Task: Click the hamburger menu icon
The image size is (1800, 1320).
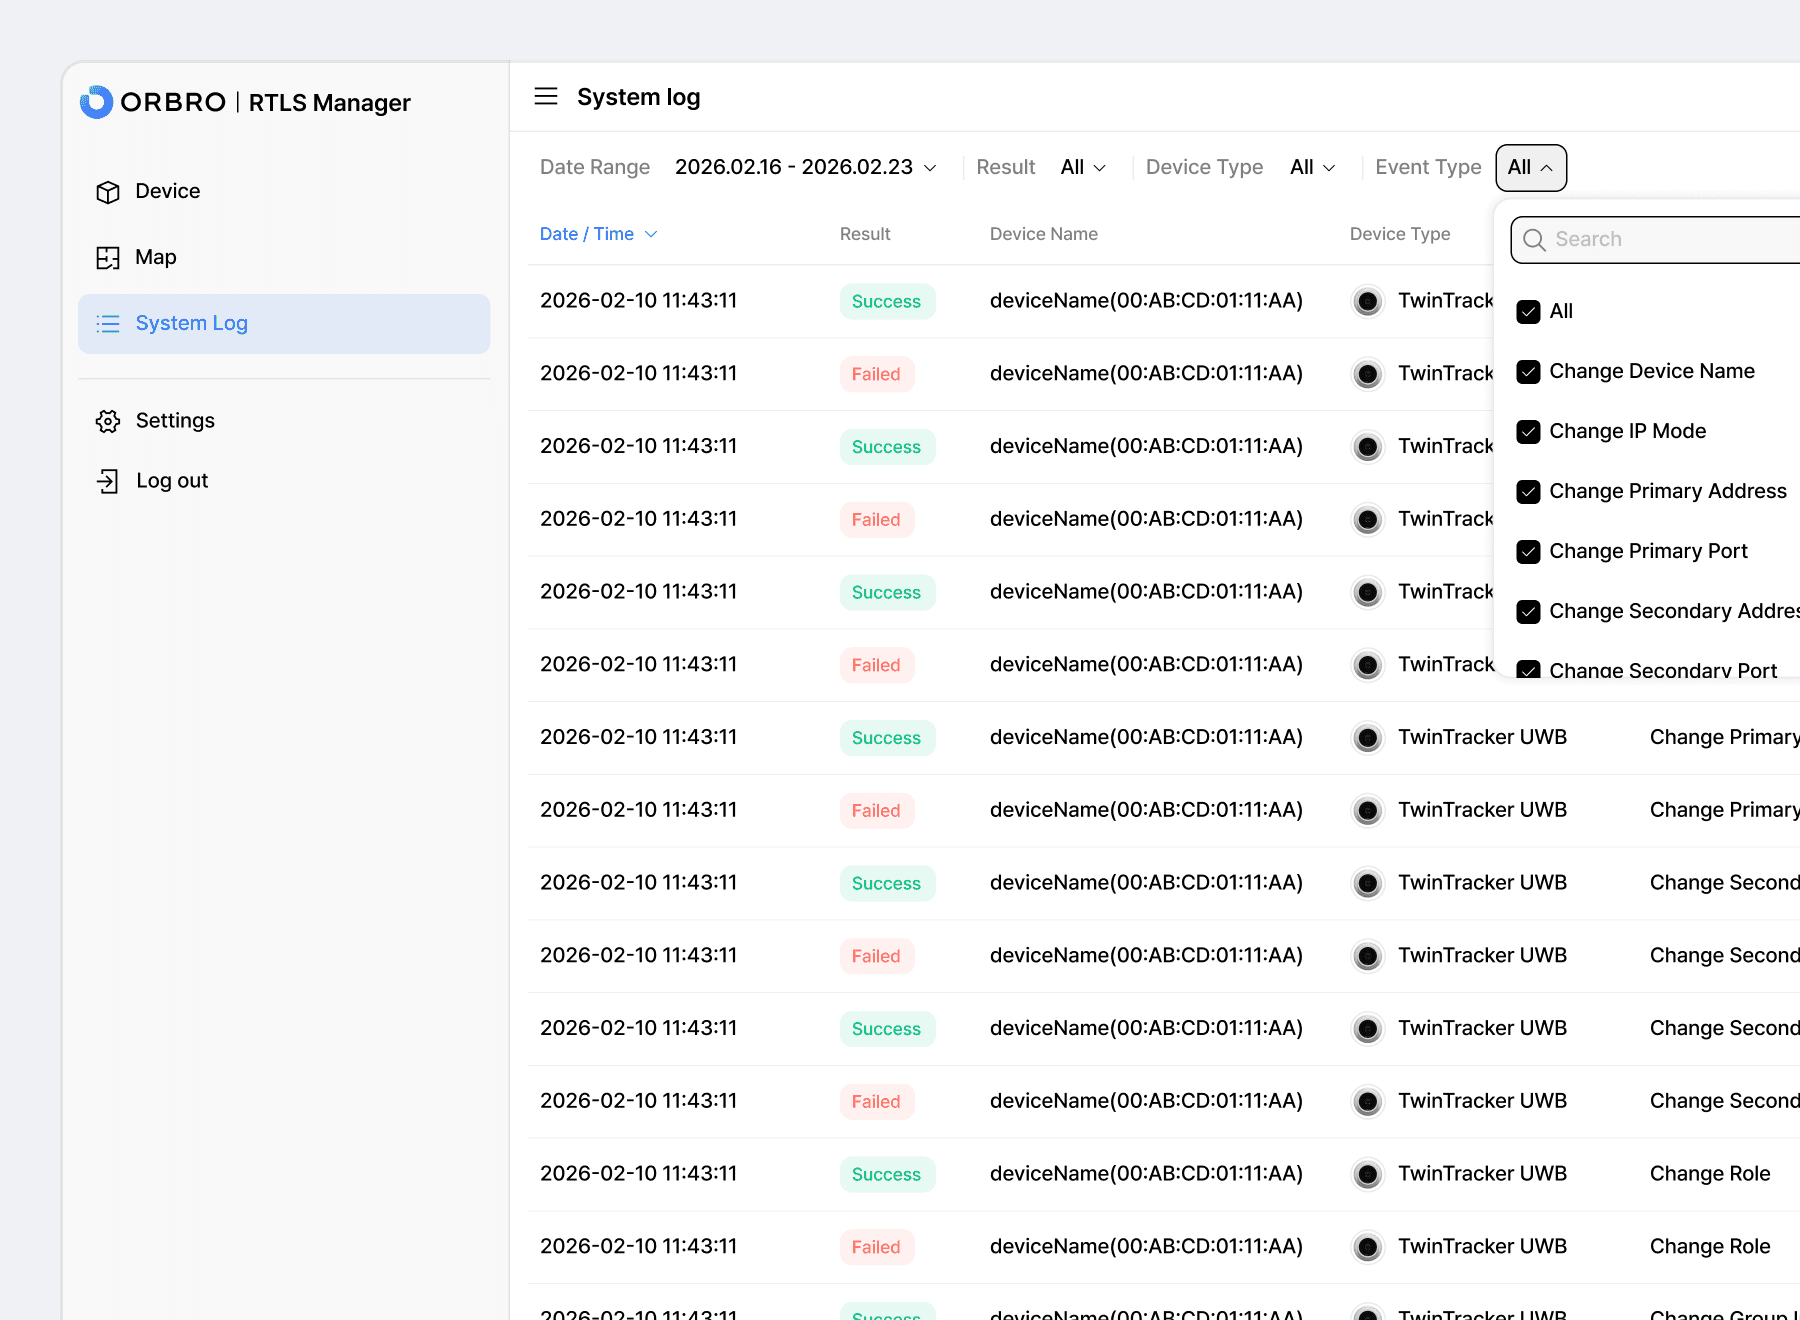Action: [546, 97]
